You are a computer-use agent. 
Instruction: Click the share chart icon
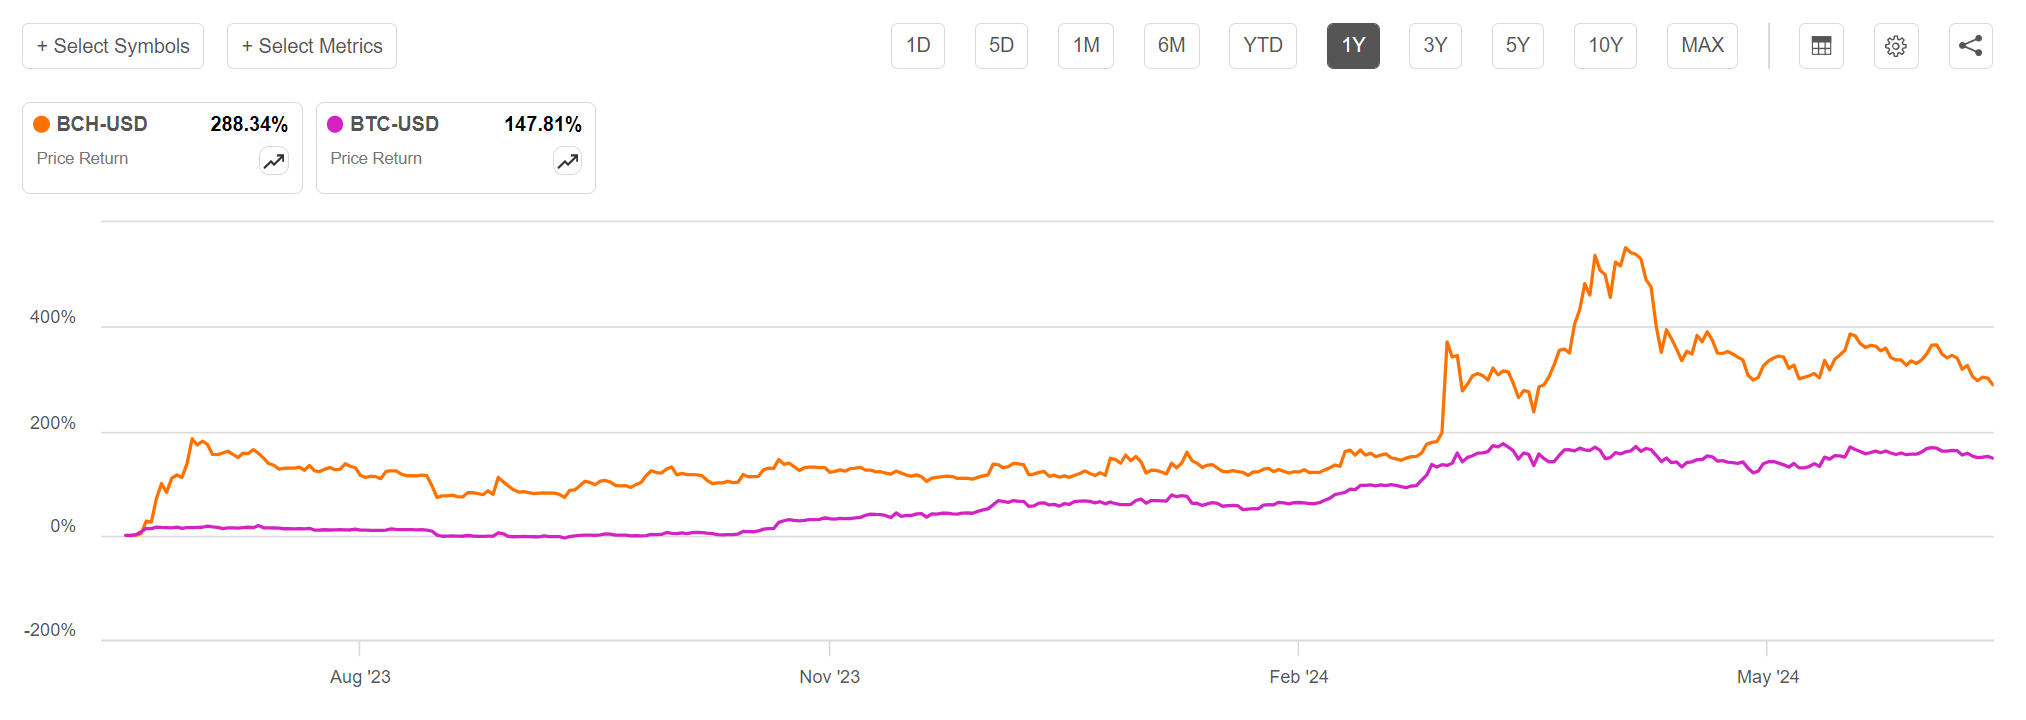(1970, 46)
